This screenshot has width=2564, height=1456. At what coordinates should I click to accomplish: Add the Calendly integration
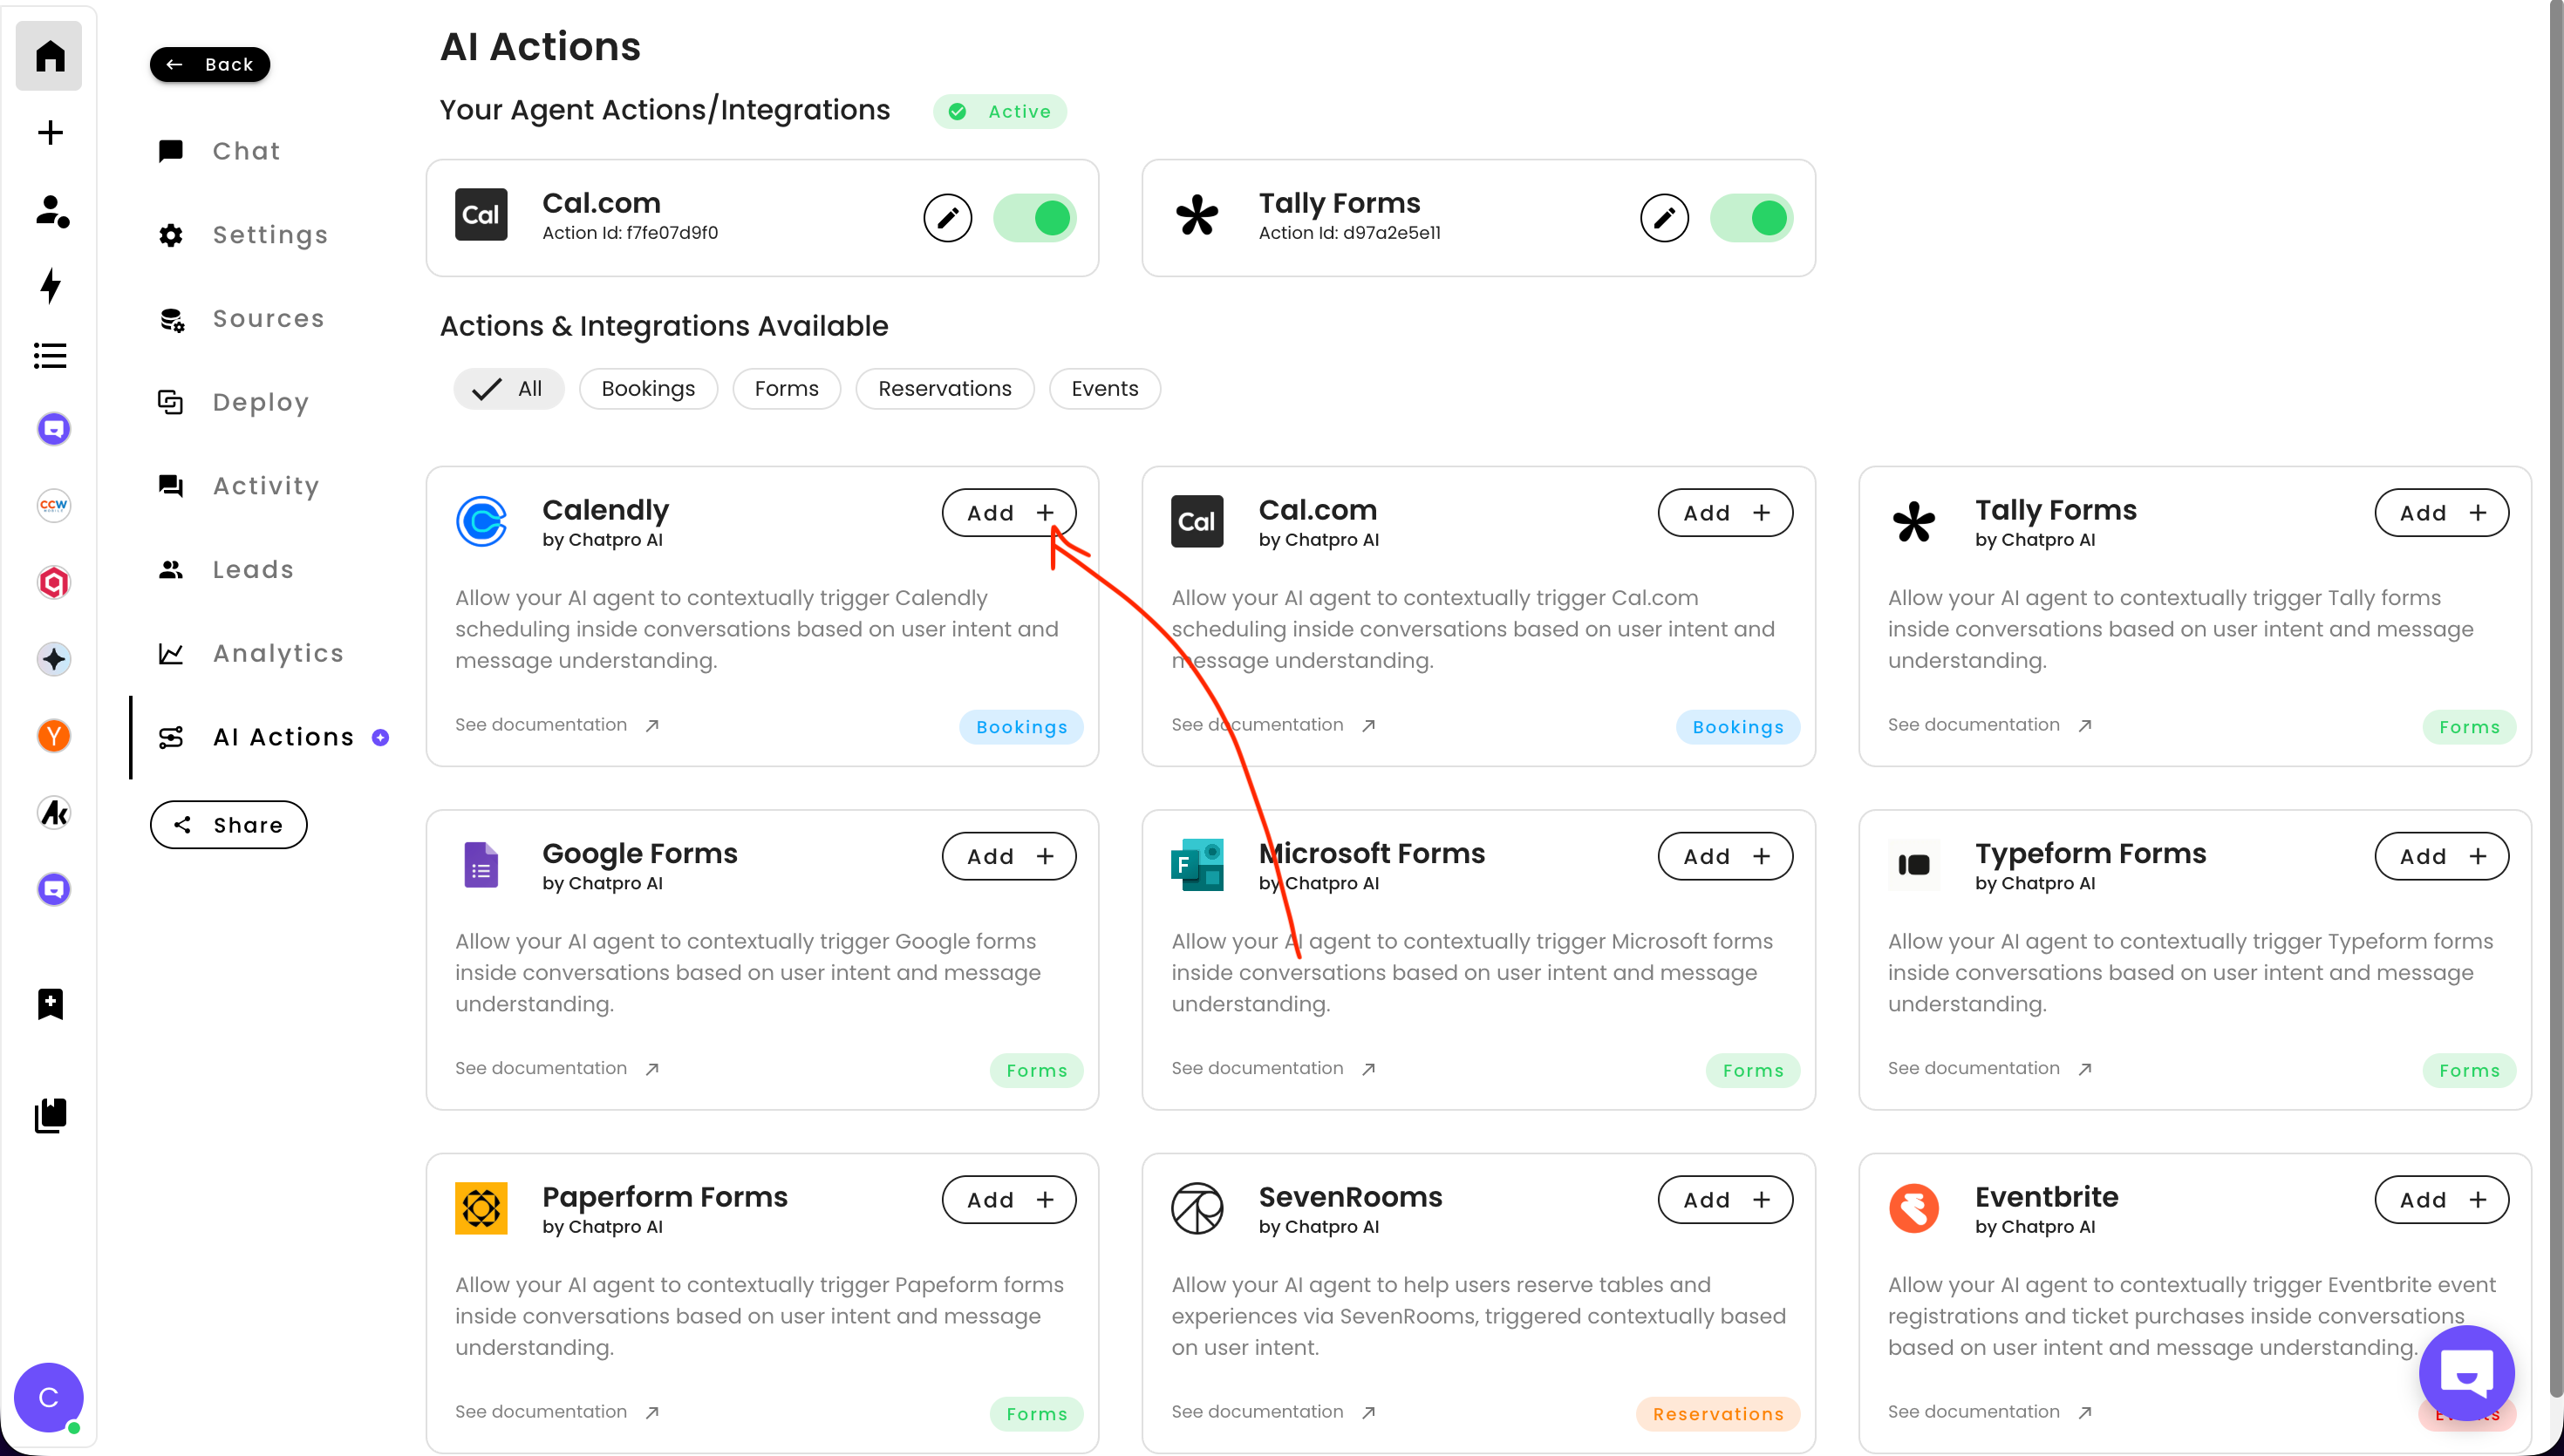(1008, 513)
